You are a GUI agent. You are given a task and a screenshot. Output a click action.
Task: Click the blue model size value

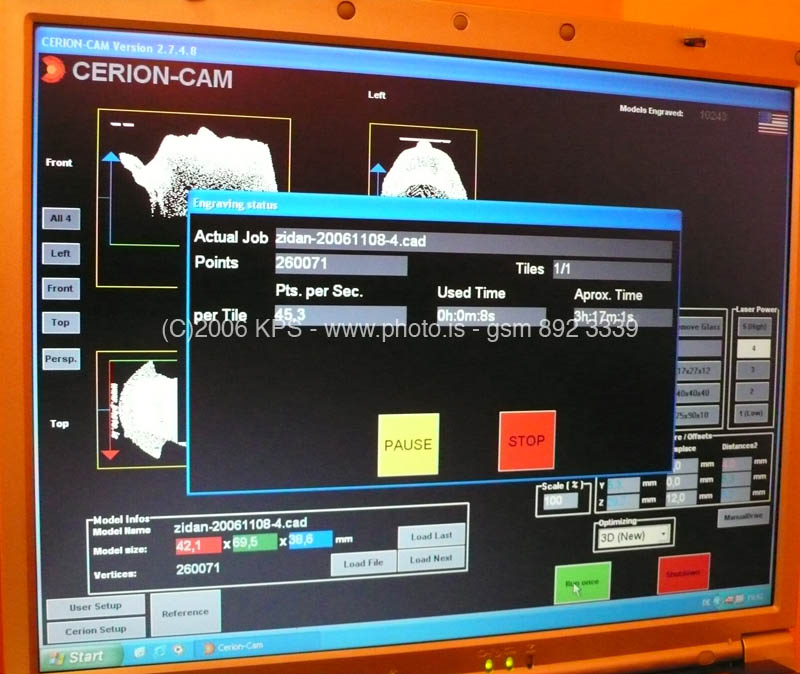pyautogui.click(x=310, y=540)
